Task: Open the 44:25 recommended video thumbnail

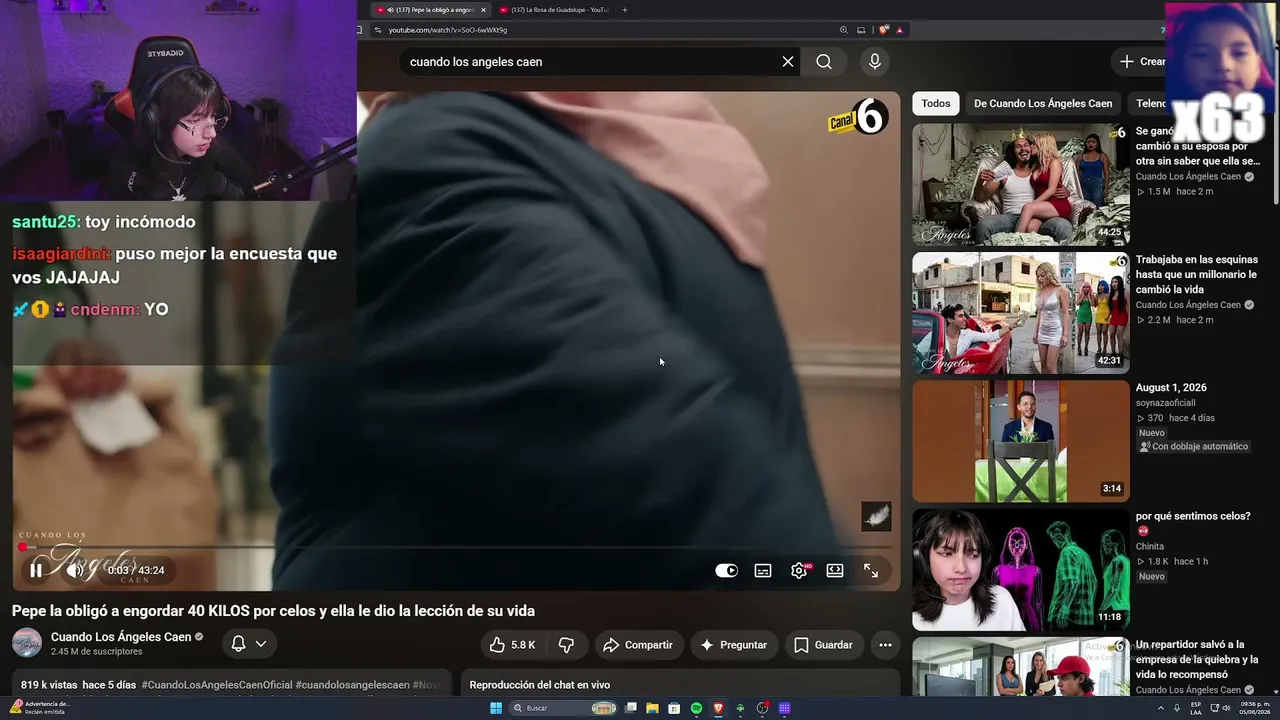Action: click(1020, 184)
